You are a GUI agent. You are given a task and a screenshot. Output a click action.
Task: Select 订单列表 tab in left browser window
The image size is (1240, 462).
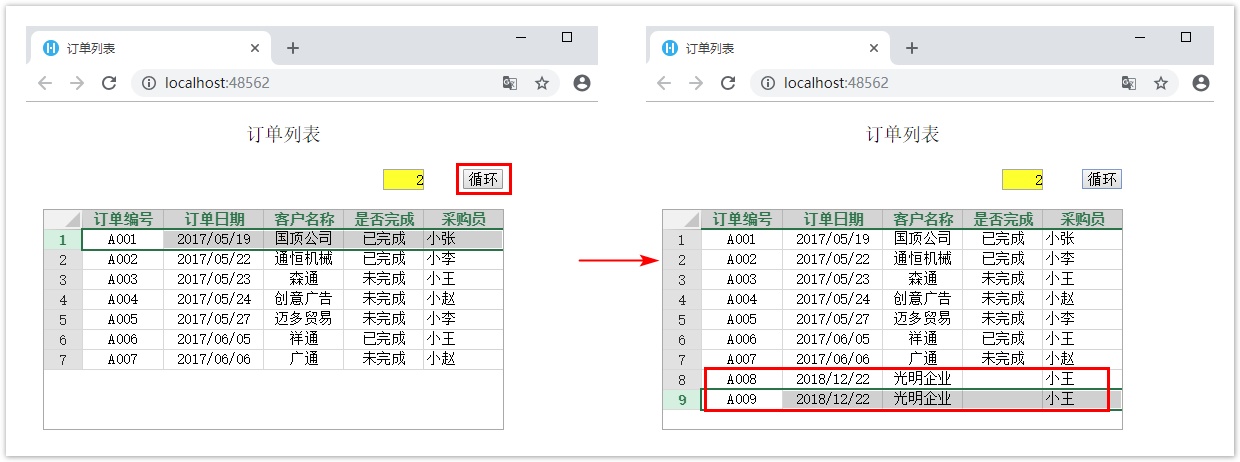152,48
